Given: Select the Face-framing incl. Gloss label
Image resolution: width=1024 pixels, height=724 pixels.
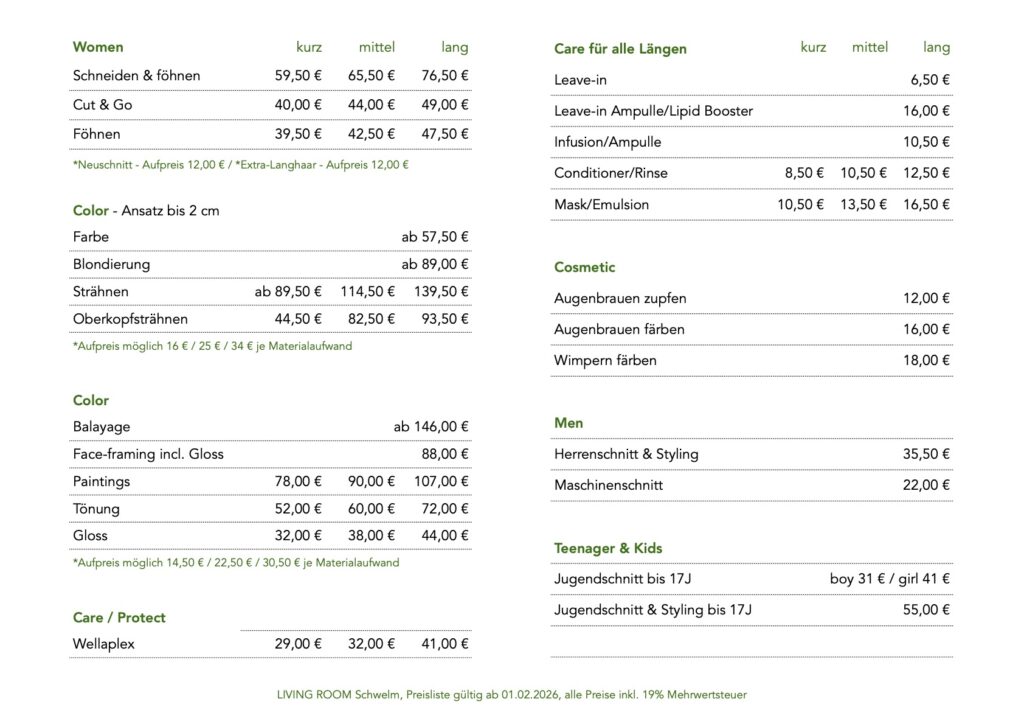Looking at the screenshot, I should tap(148, 454).
